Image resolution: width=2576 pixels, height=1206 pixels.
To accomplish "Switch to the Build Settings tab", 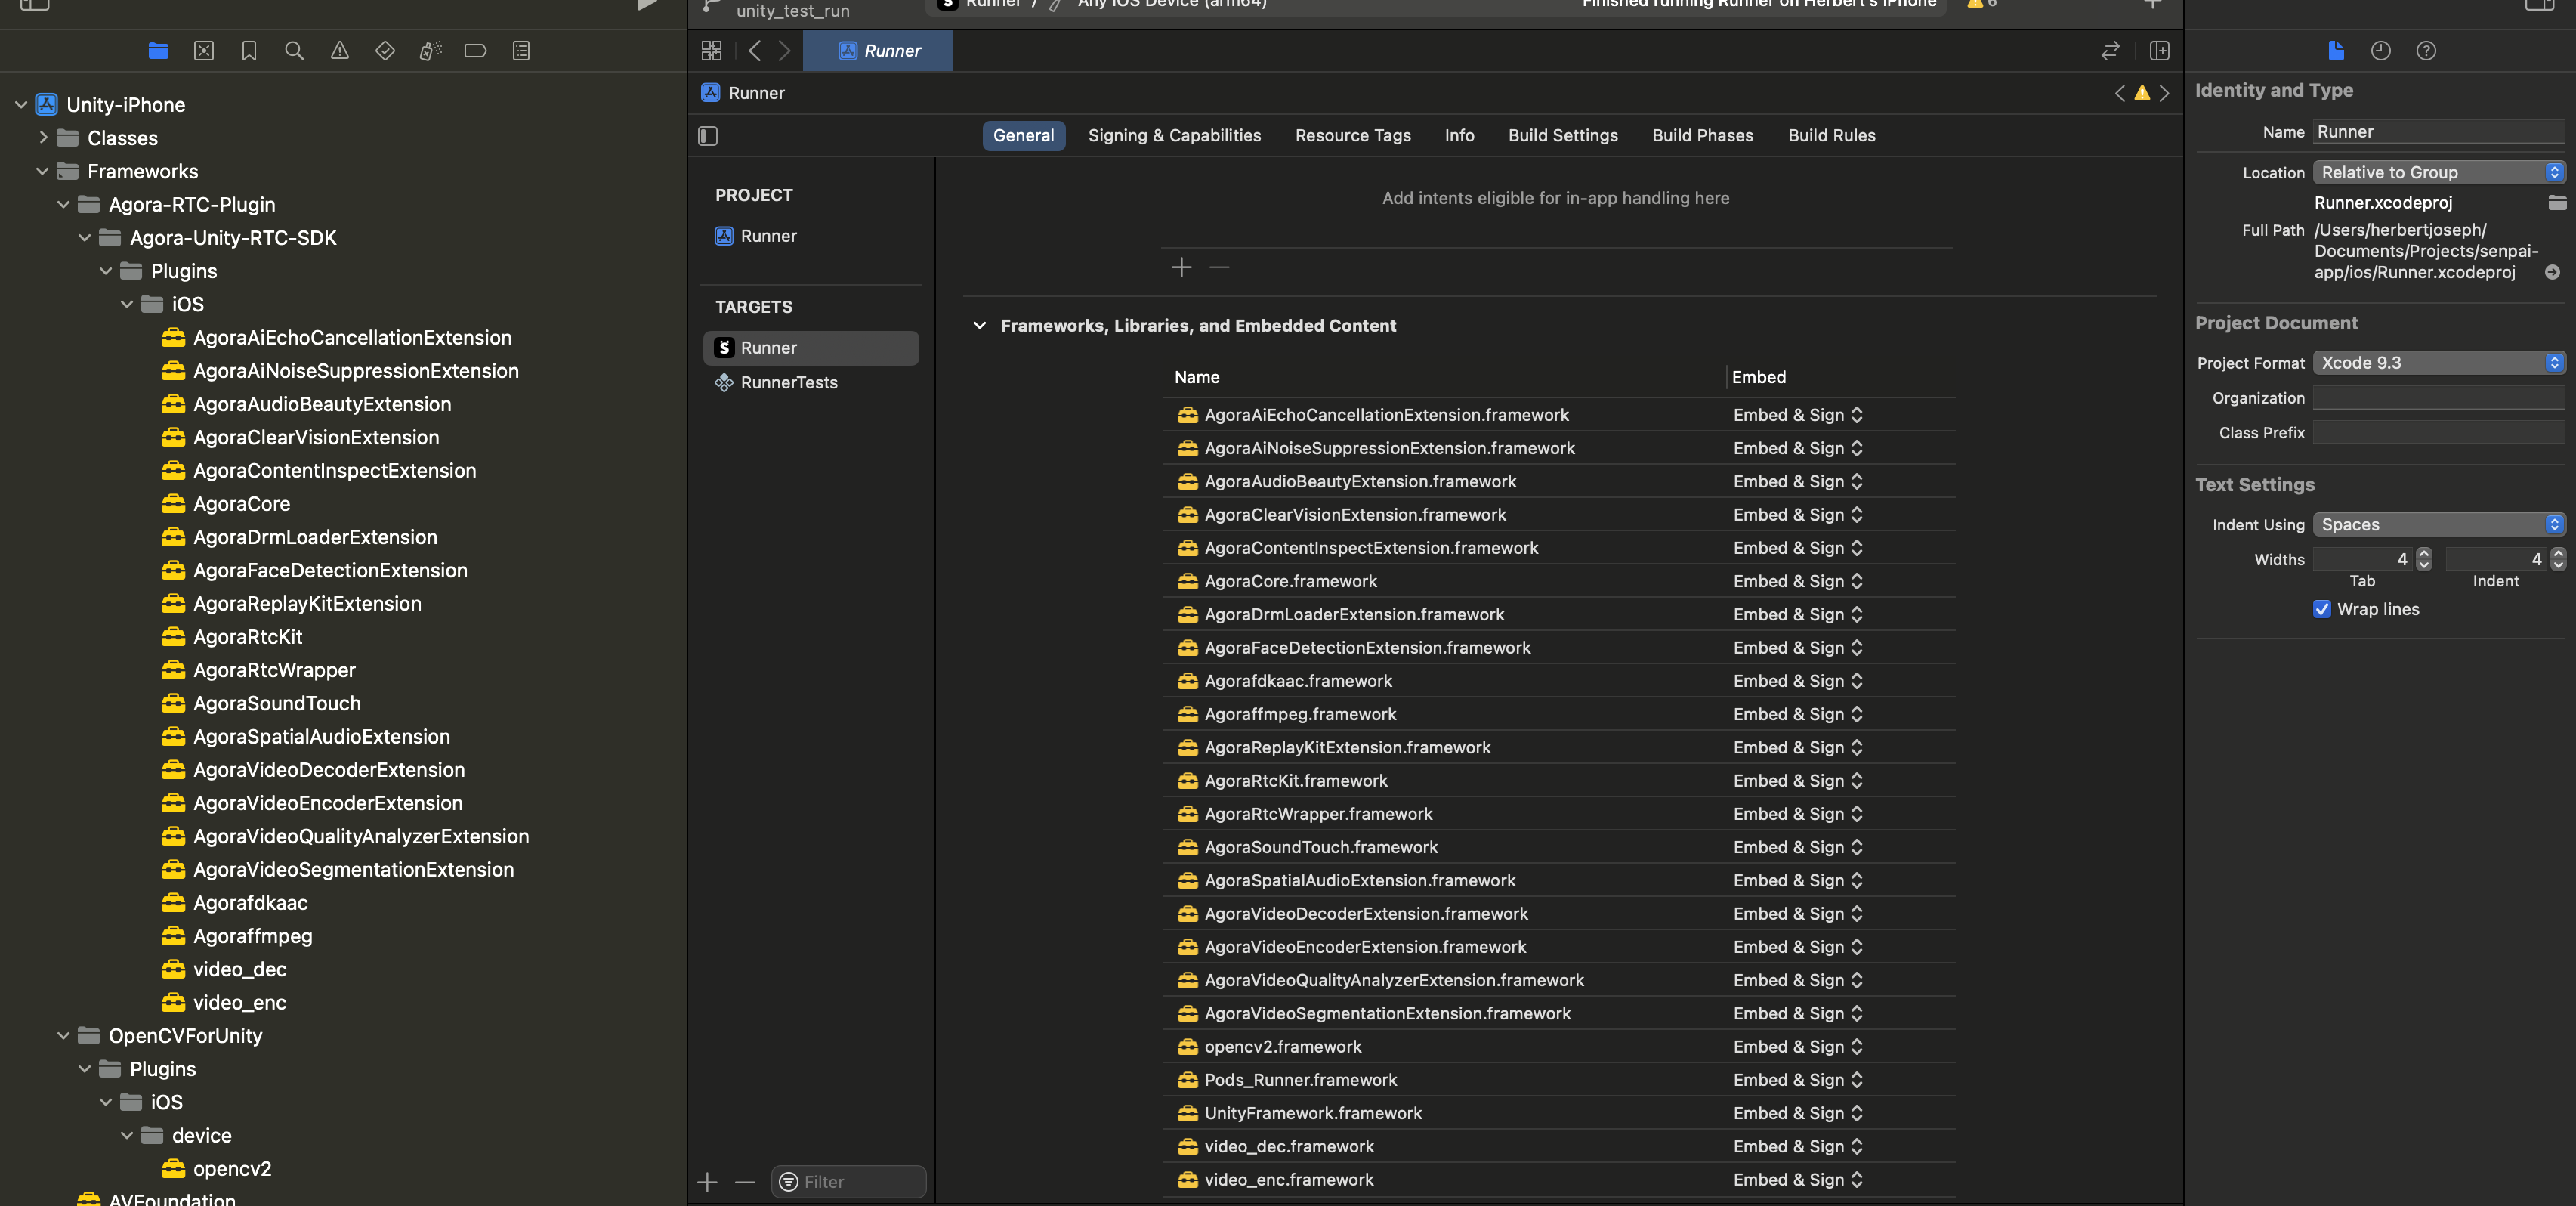I will 1562,136.
